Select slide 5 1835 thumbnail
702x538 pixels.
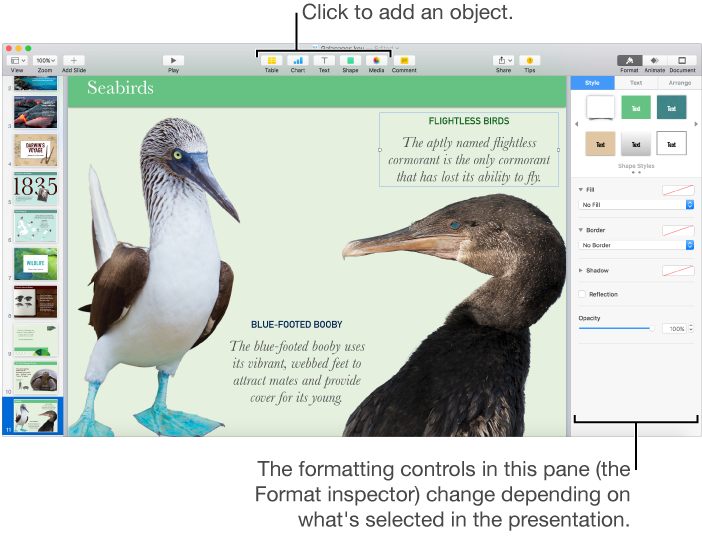(35, 188)
